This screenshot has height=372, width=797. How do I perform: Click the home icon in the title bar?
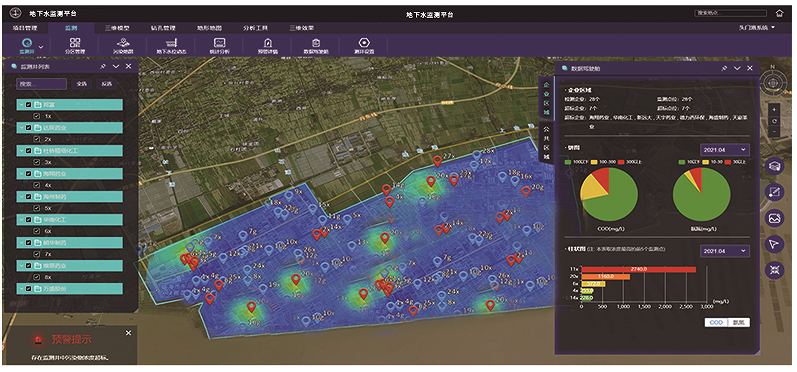point(780,14)
